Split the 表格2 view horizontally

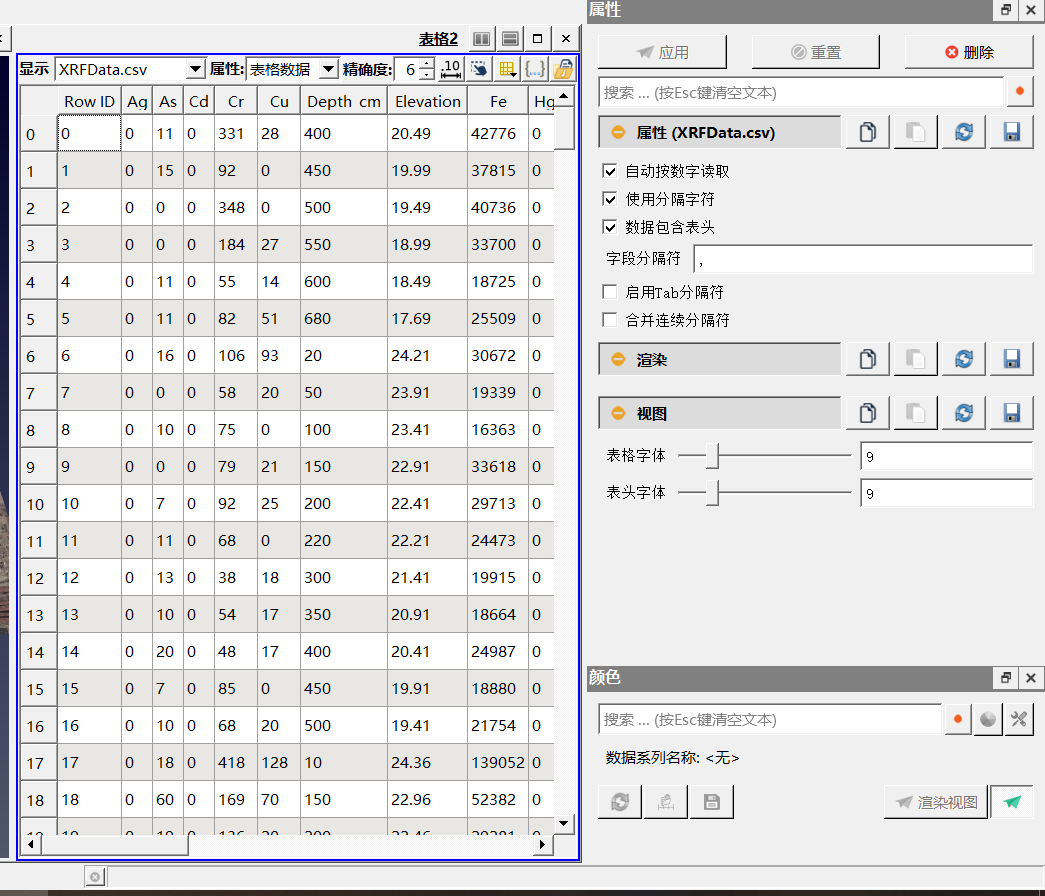coord(481,39)
